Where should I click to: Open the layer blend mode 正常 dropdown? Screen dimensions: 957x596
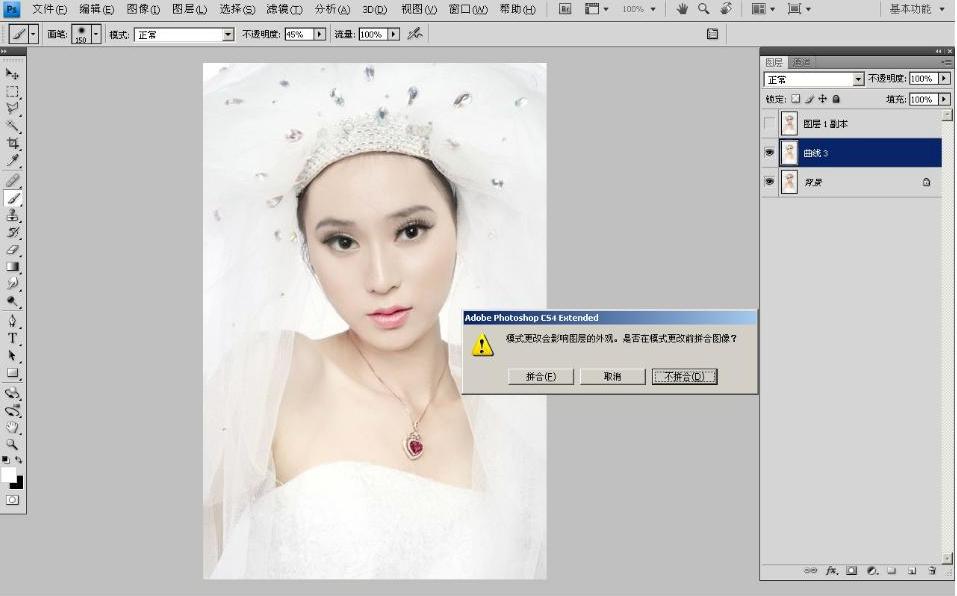point(858,79)
